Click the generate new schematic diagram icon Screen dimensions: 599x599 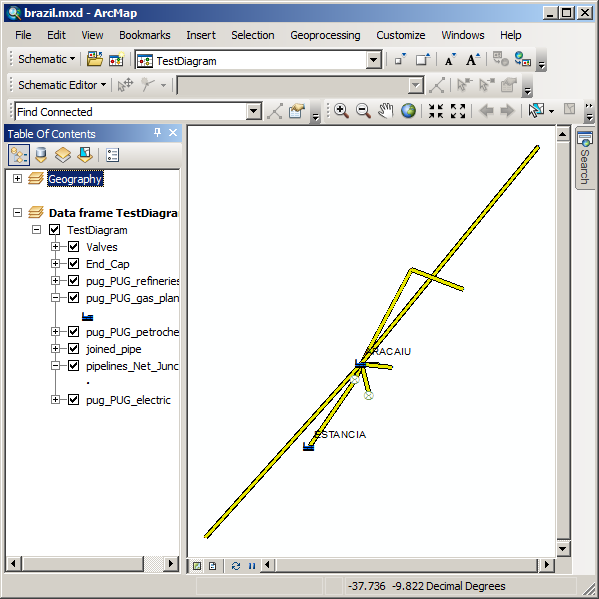click(117, 60)
